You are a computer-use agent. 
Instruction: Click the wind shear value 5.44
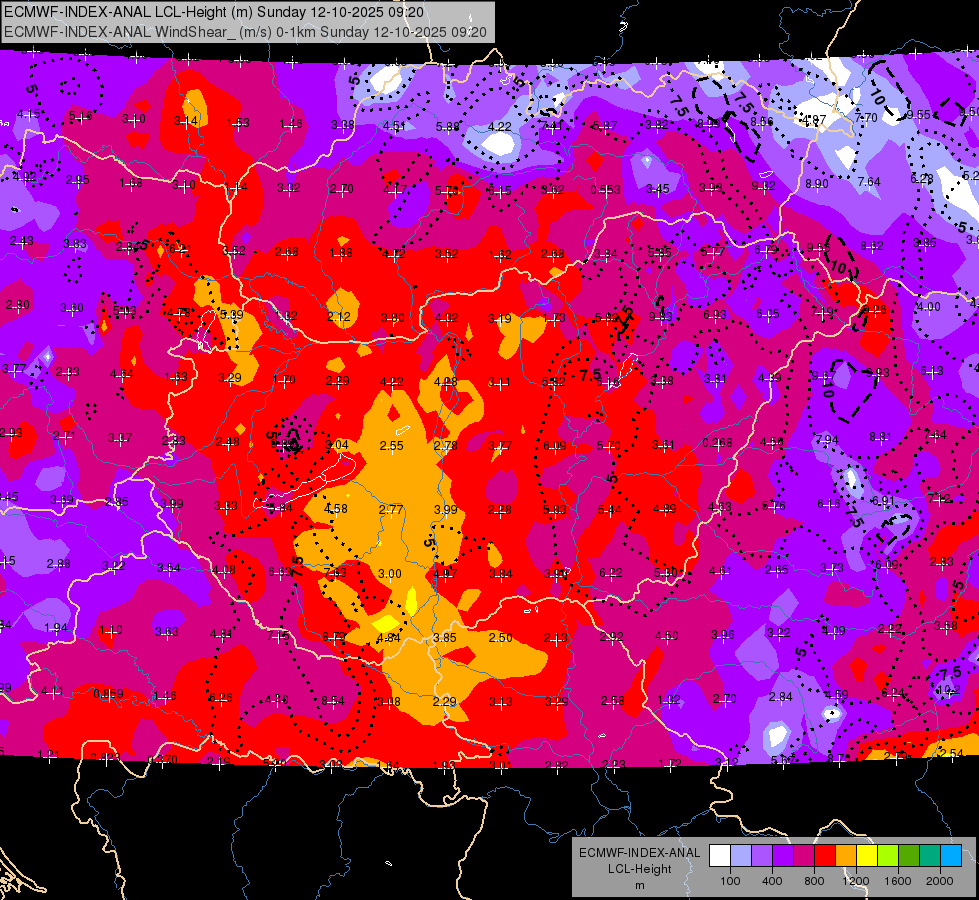click(609, 510)
